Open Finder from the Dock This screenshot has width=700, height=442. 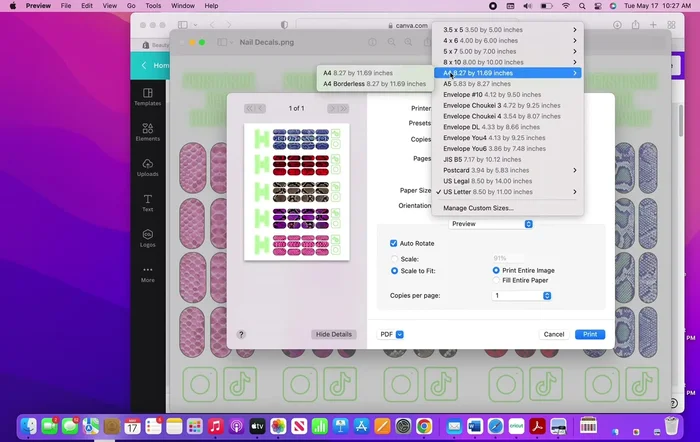[x=29, y=426]
